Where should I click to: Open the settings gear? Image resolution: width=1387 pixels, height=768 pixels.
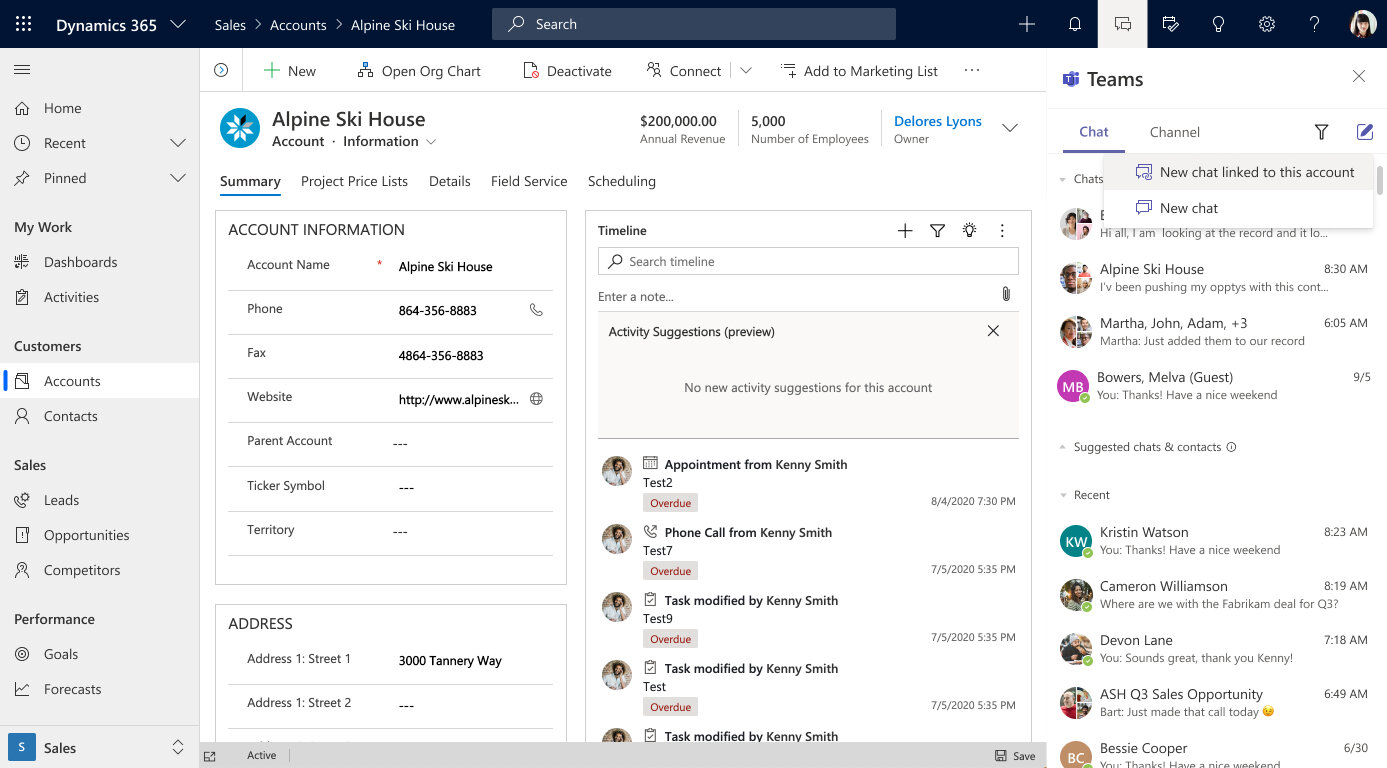coord(1267,24)
